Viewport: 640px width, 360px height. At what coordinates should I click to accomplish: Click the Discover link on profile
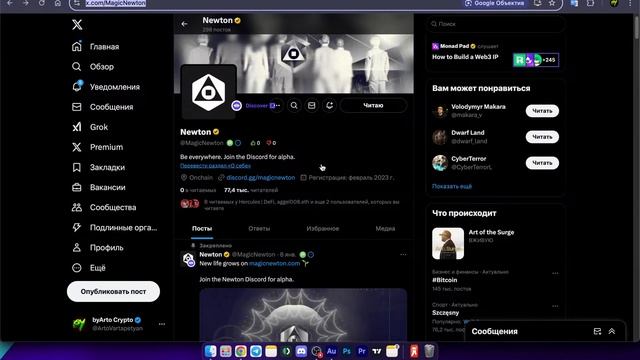click(x=256, y=106)
